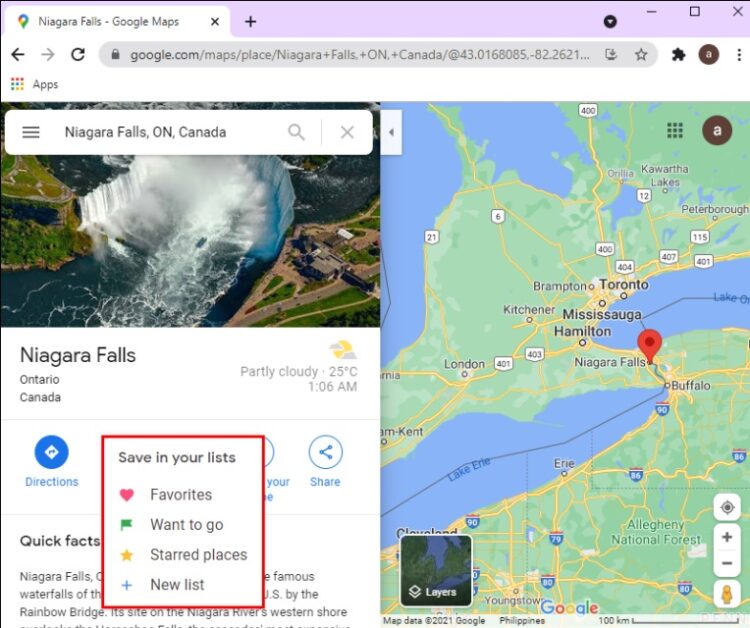Clear the Niagara Falls search query
Screen dimensions: 750x628
click(347, 132)
